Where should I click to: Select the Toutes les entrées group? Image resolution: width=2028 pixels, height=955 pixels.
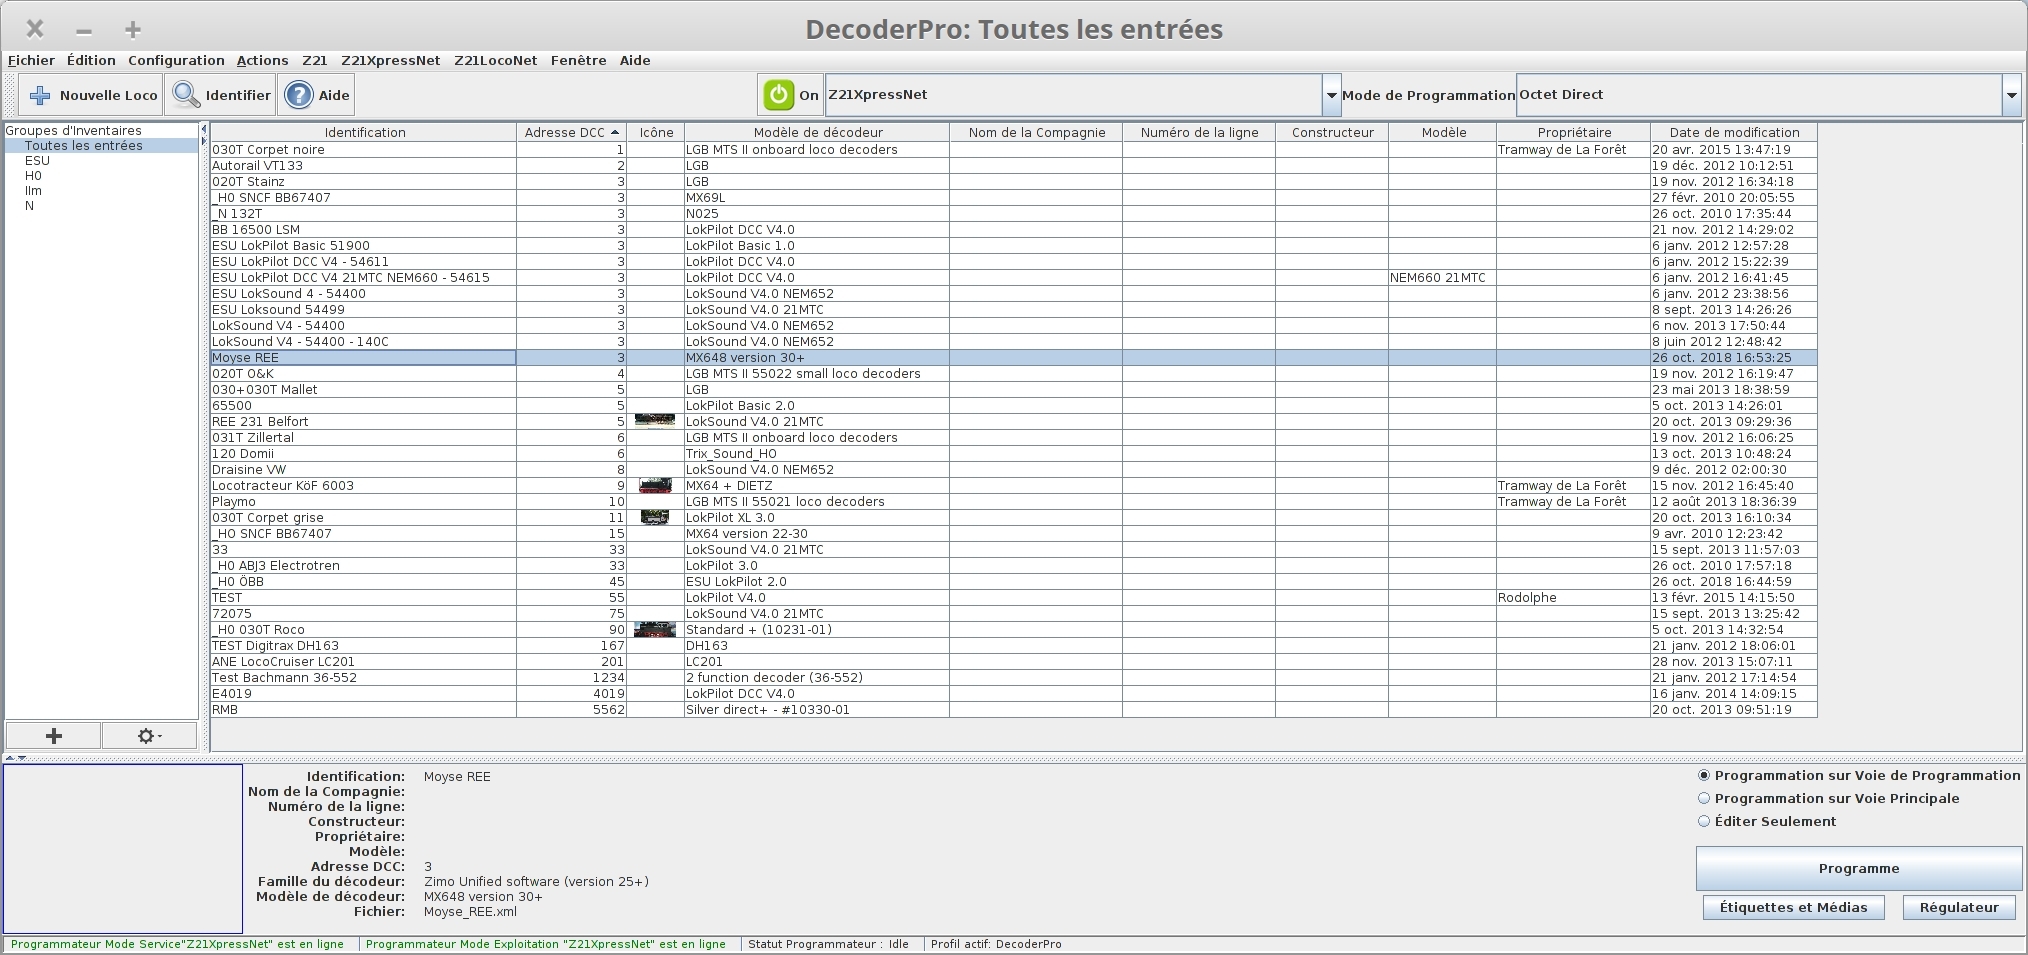(101, 146)
